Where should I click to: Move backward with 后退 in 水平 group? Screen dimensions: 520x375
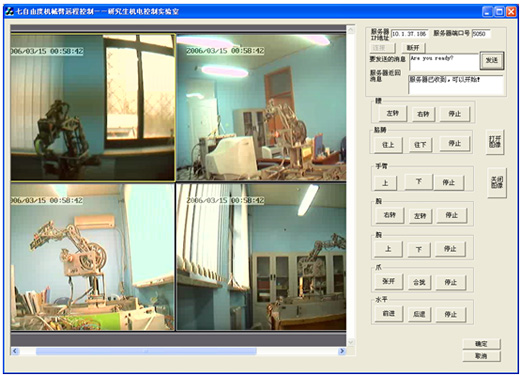419,314
